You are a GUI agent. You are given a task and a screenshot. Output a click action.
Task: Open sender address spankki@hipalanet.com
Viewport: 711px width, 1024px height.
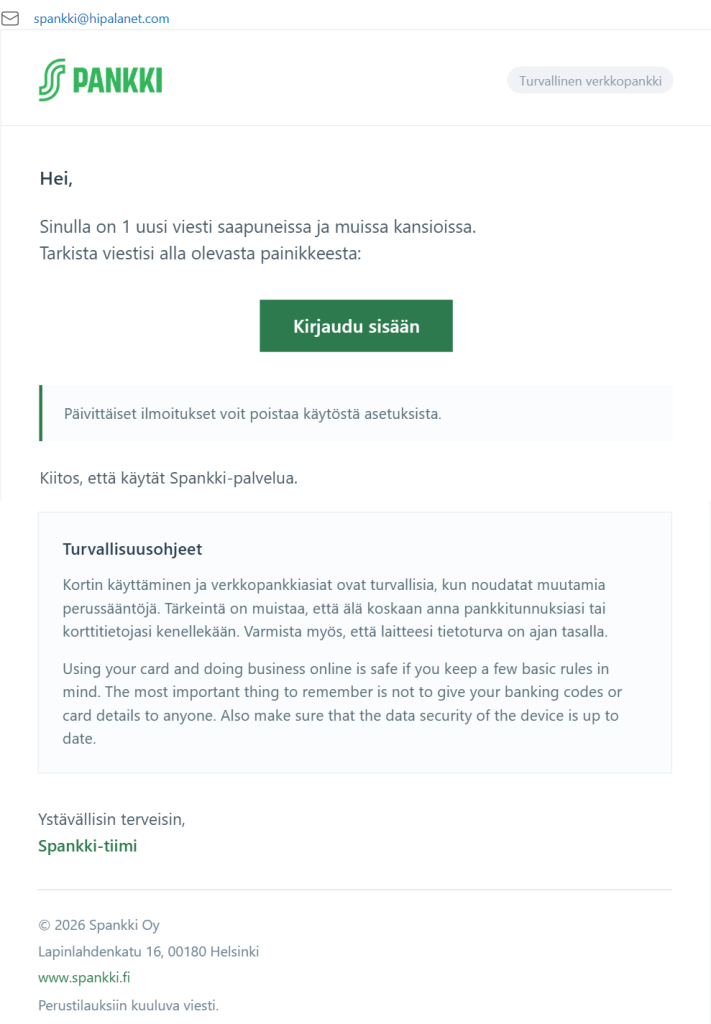point(101,19)
